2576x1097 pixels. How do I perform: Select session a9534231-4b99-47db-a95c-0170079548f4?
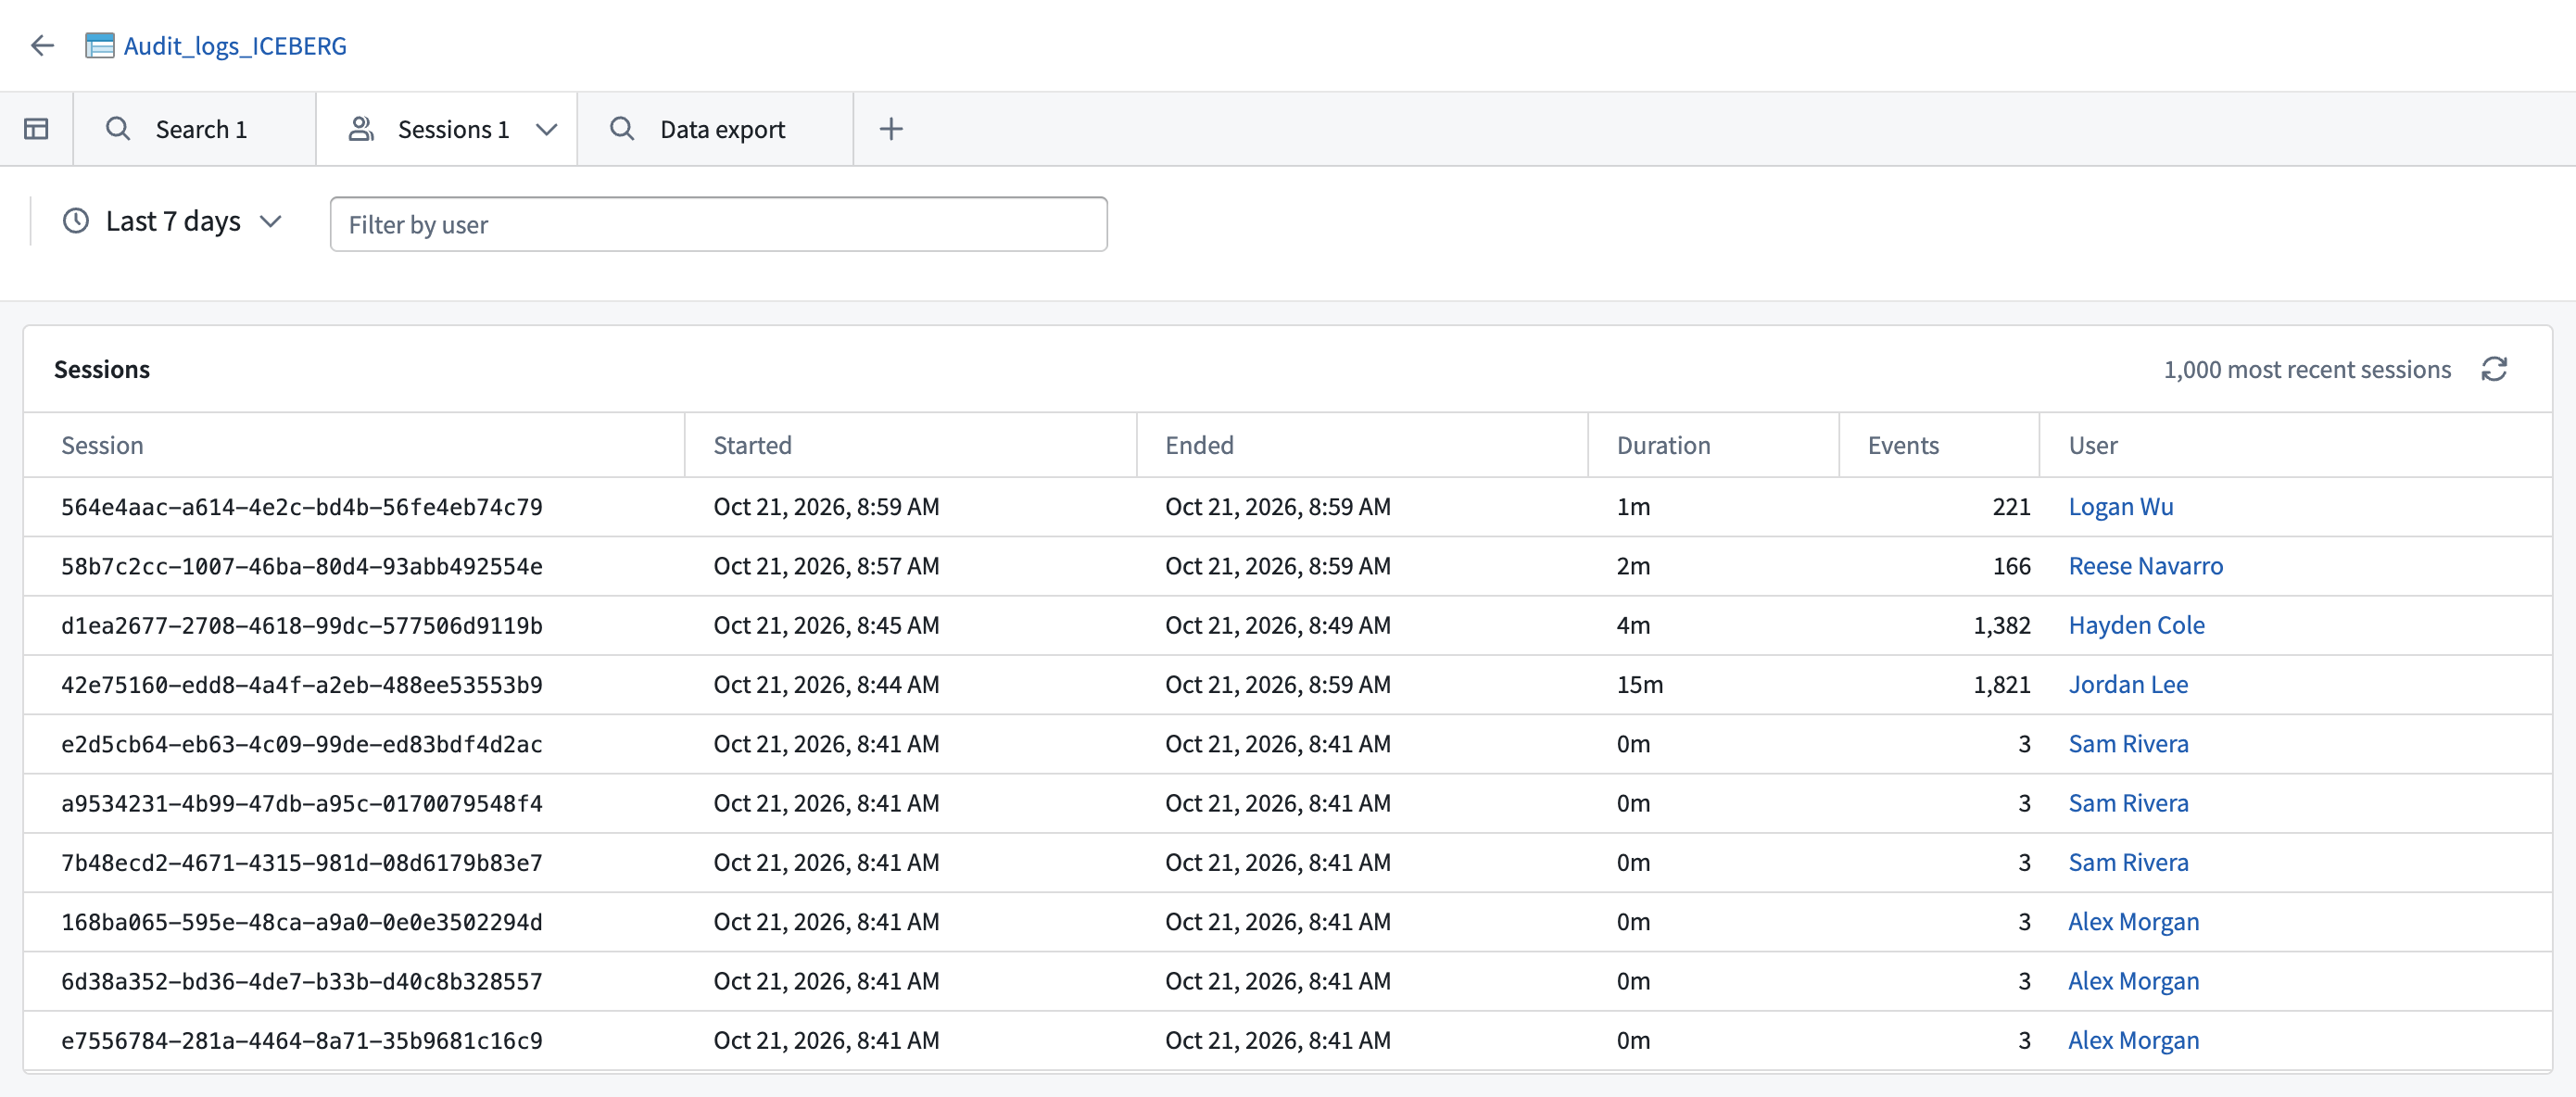302,803
